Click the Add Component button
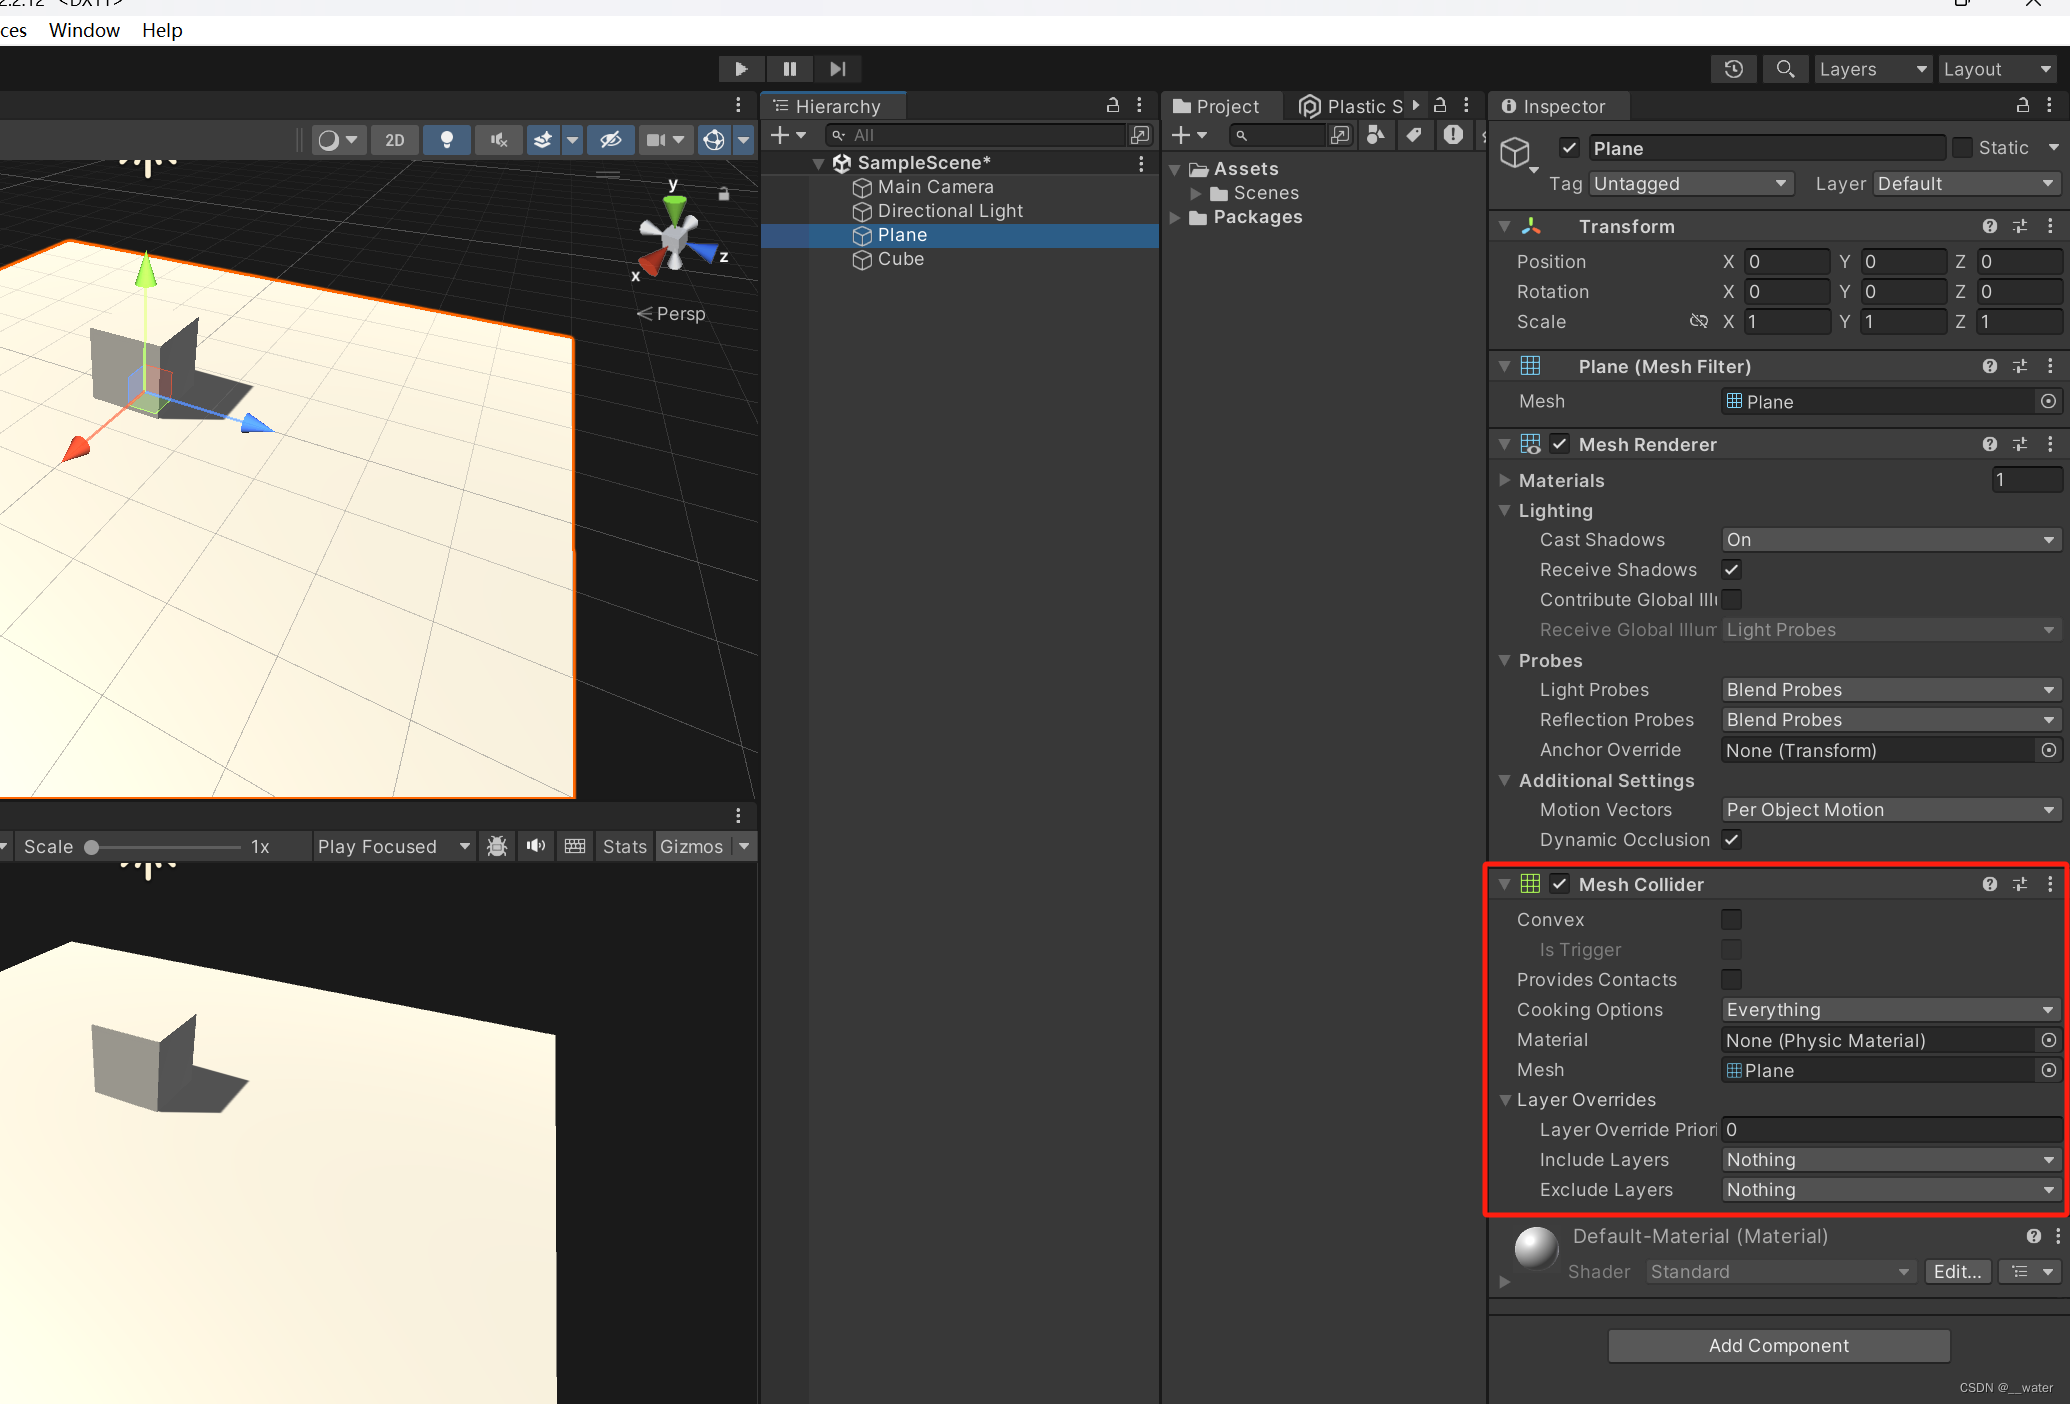The height and width of the screenshot is (1404, 2070). tap(1778, 1345)
